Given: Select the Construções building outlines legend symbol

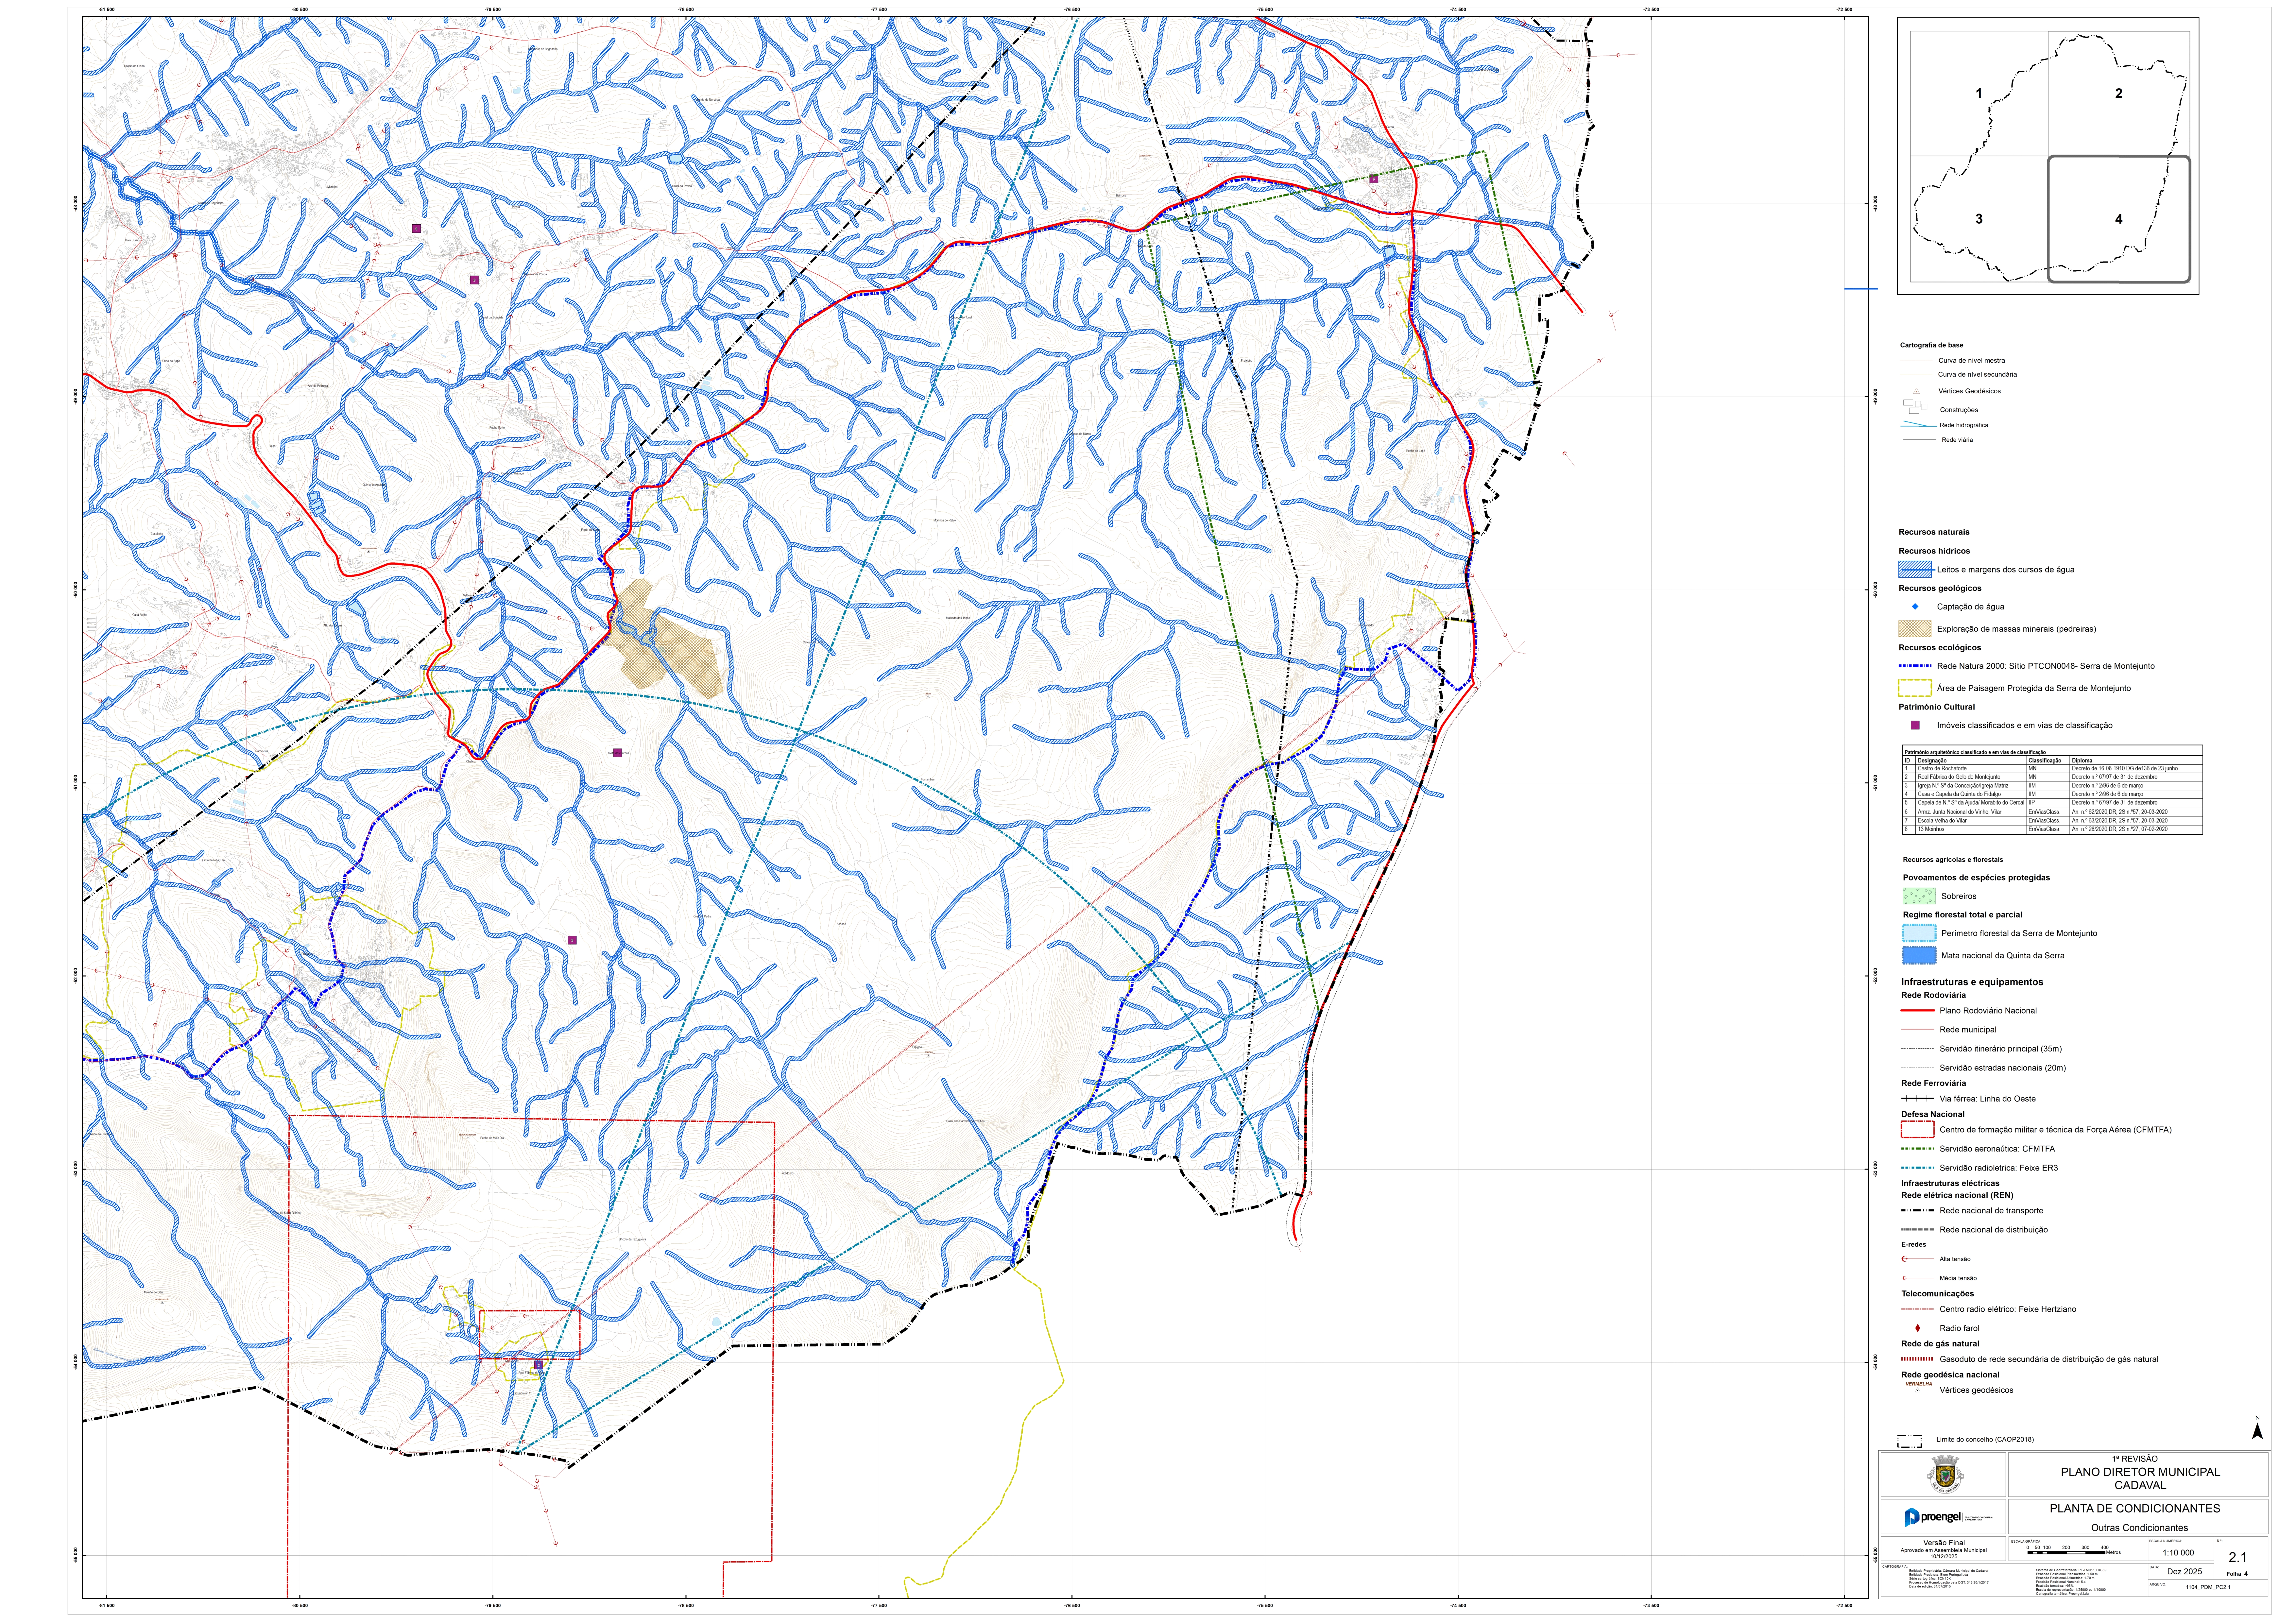Looking at the screenshot, I should coord(1915,407).
